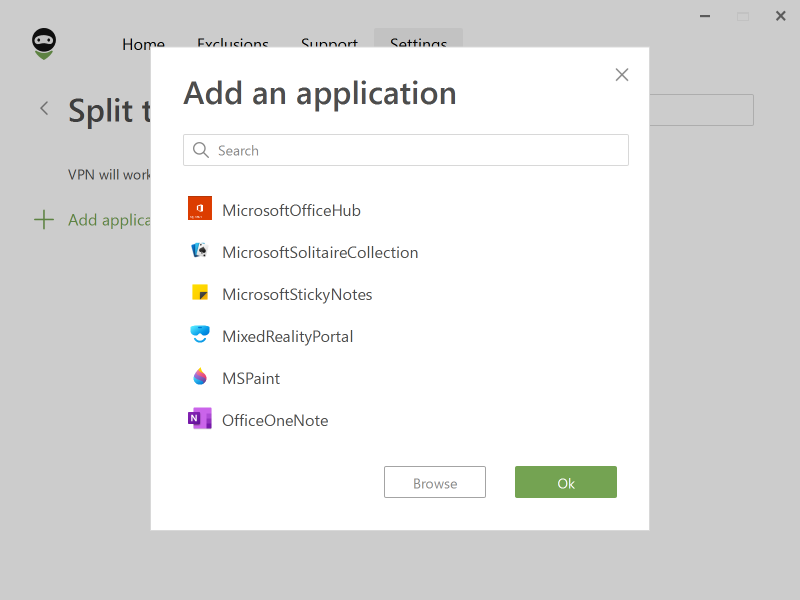
Task: Choose MicrosoftStickyNotes in the list
Action: pyautogui.click(x=297, y=294)
